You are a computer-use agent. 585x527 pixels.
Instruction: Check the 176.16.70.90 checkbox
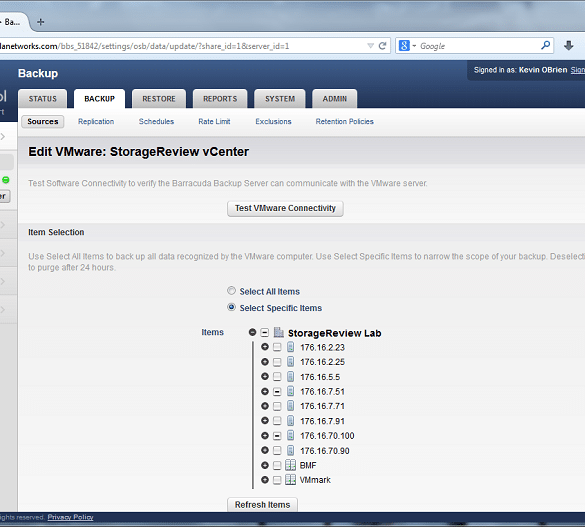[277, 450]
